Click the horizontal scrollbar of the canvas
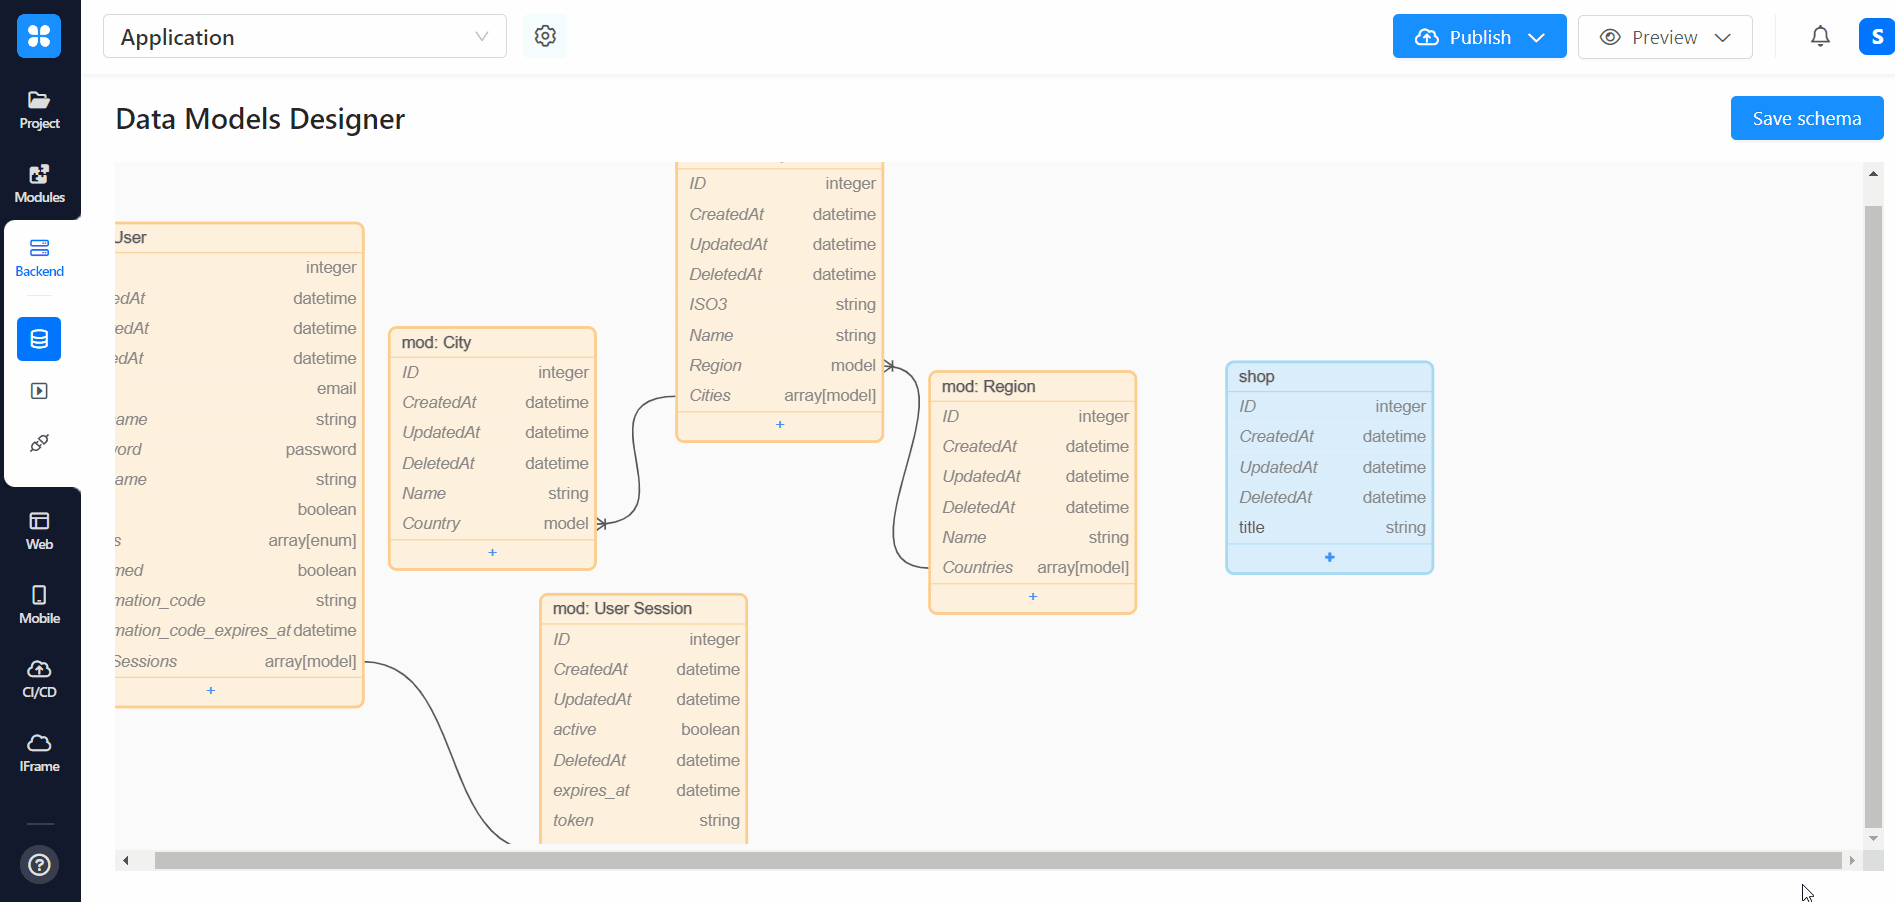1895x902 pixels. [996, 860]
